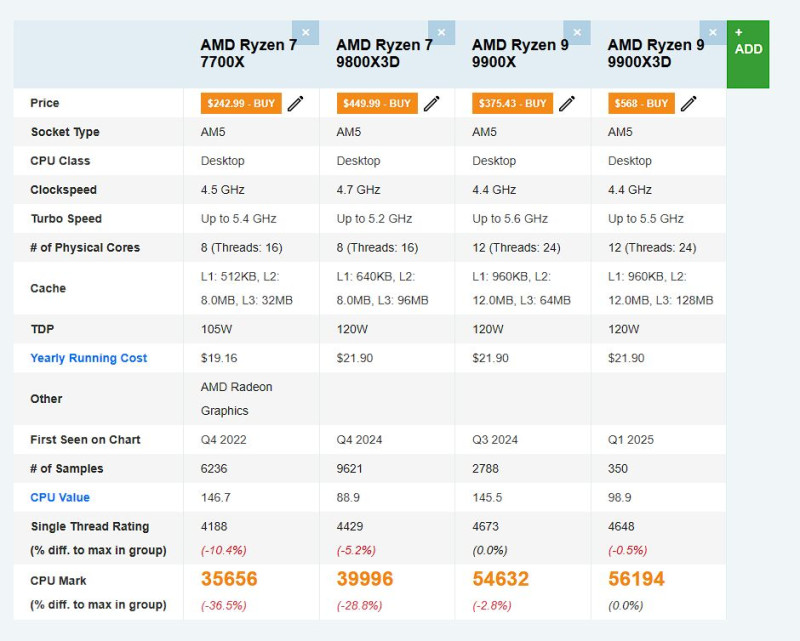The width and height of the screenshot is (800, 641).
Task: Click the $242.99 - BUY button
Action: tap(241, 103)
